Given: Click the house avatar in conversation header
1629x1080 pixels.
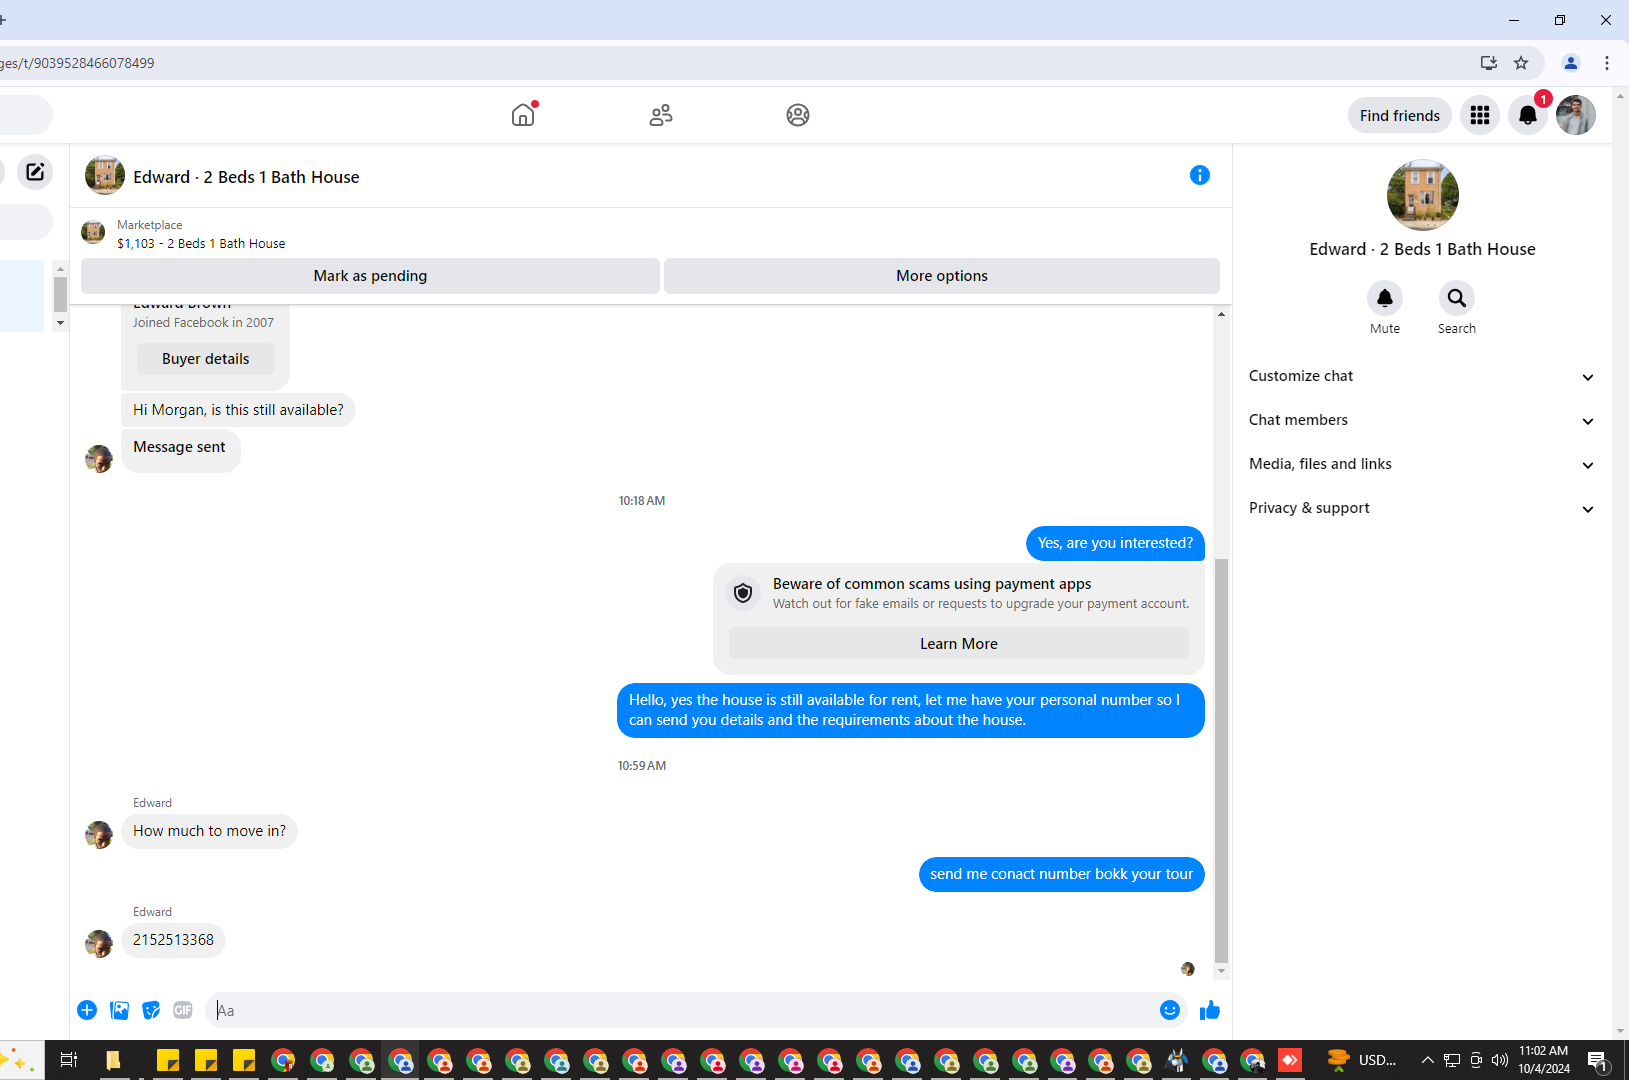Looking at the screenshot, I should tap(105, 176).
